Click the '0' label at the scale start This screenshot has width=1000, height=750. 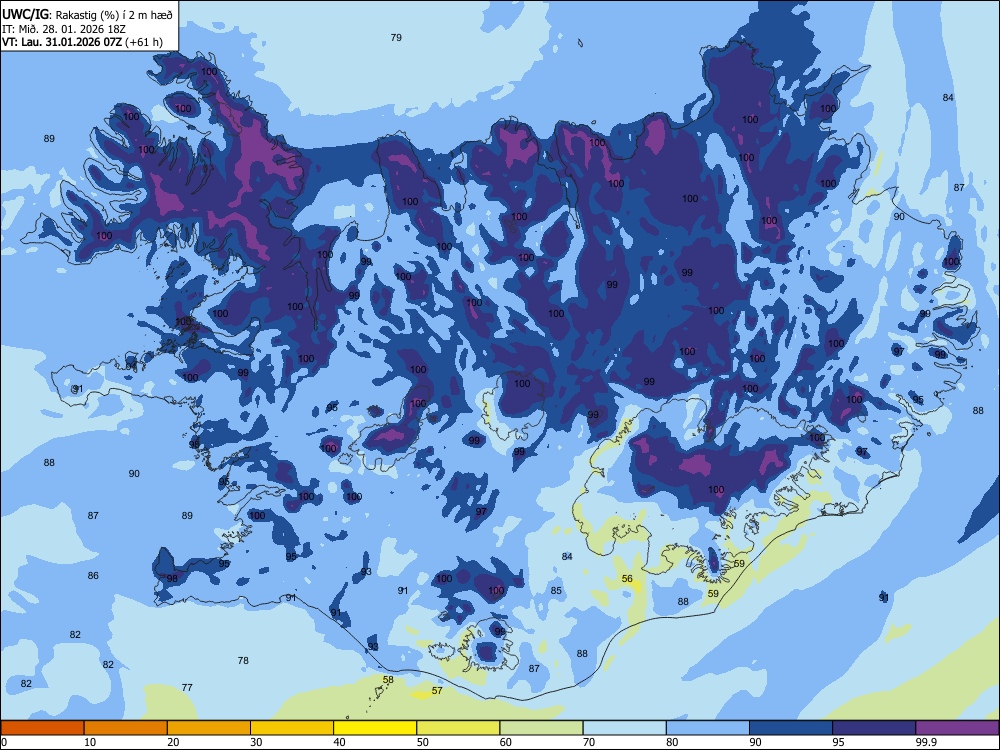pyautogui.click(x=4, y=742)
